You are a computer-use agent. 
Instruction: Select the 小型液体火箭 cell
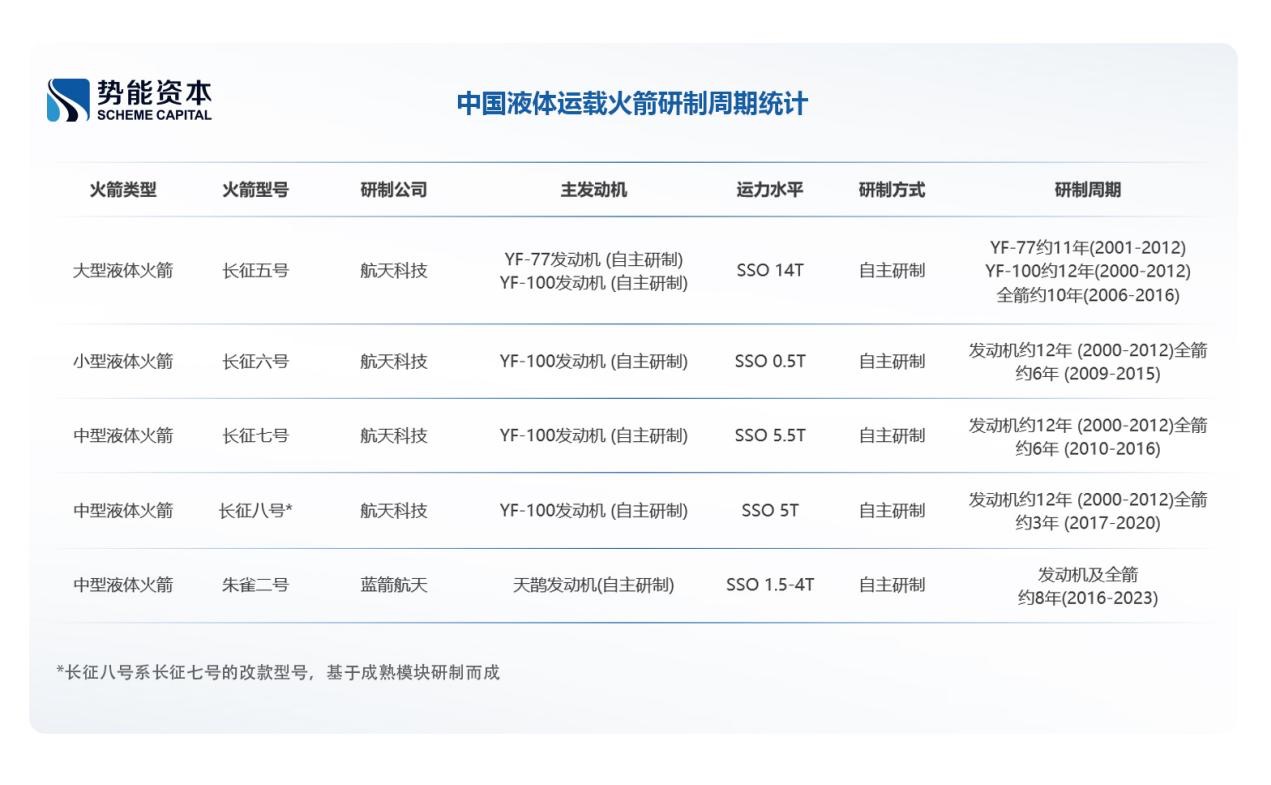[123, 361]
